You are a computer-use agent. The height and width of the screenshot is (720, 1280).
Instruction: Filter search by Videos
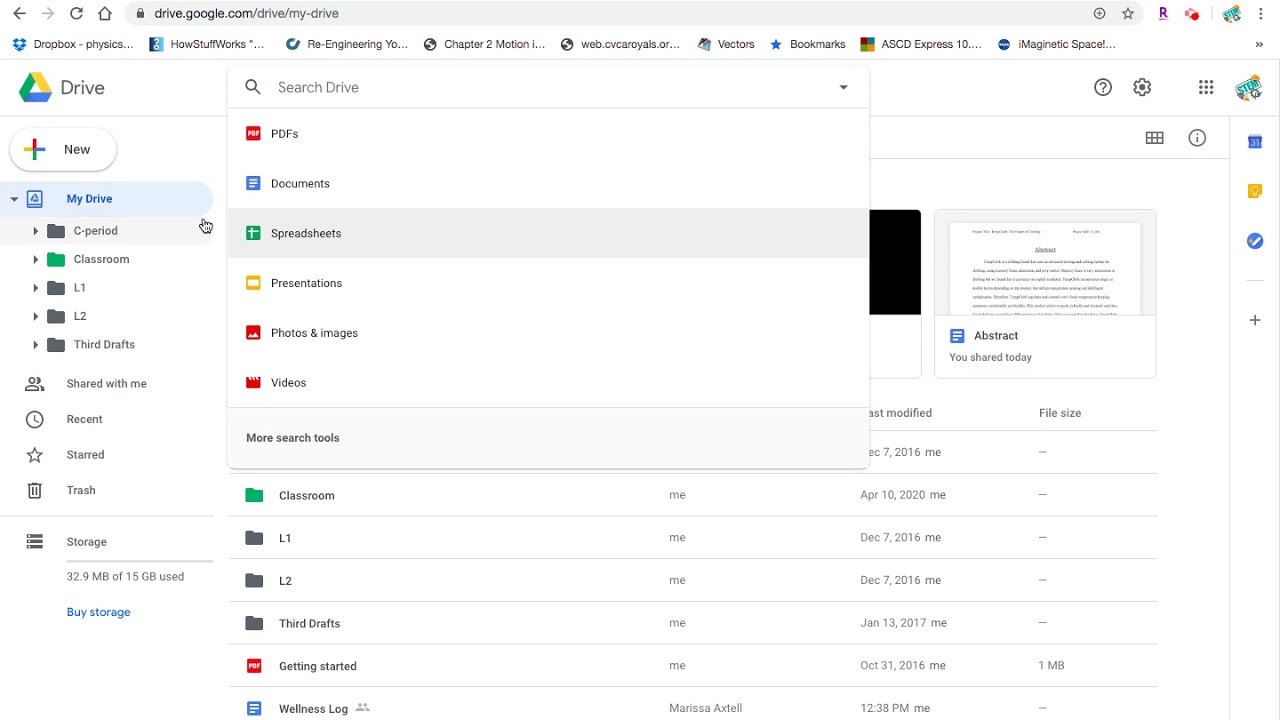tap(548, 383)
